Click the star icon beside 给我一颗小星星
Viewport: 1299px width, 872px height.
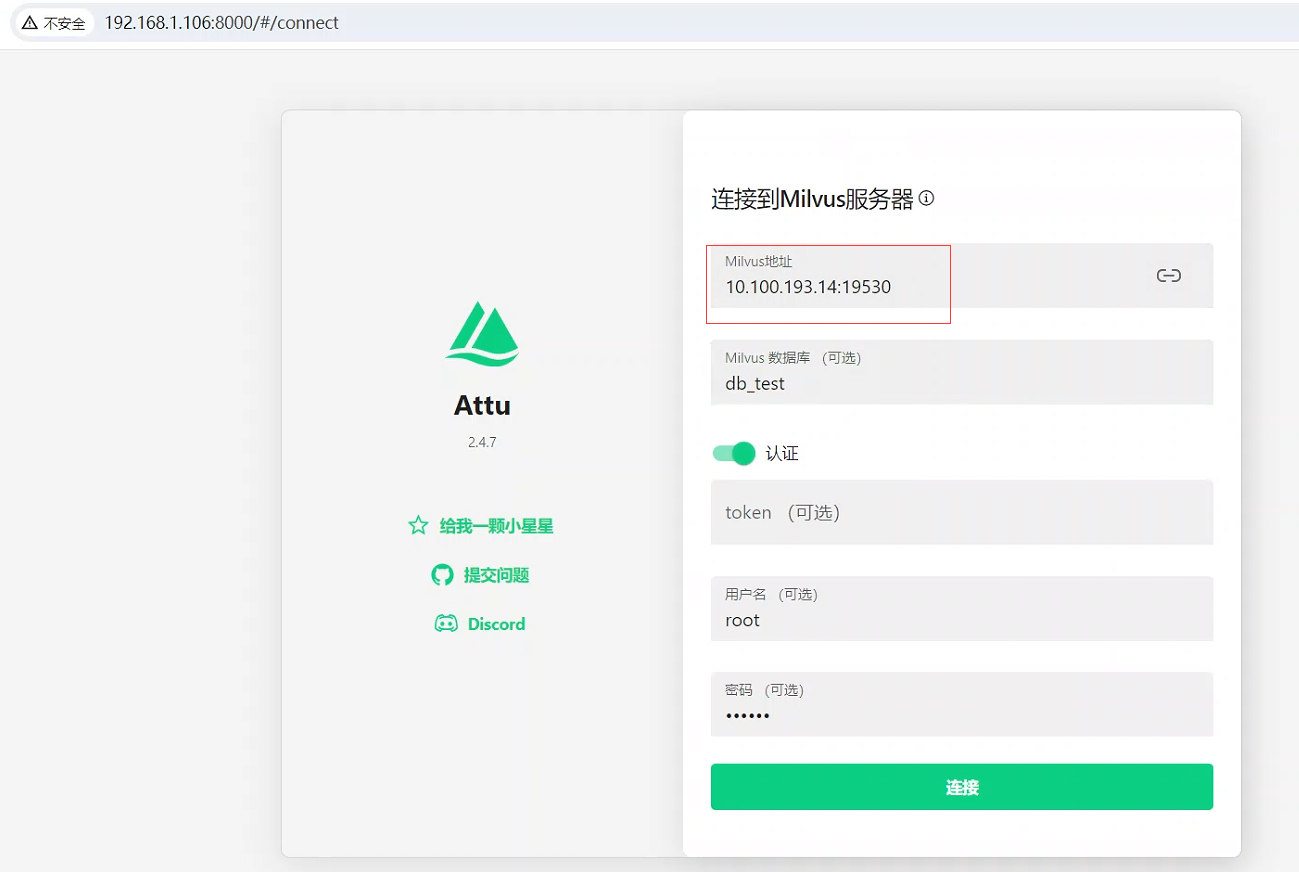point(418,525)
